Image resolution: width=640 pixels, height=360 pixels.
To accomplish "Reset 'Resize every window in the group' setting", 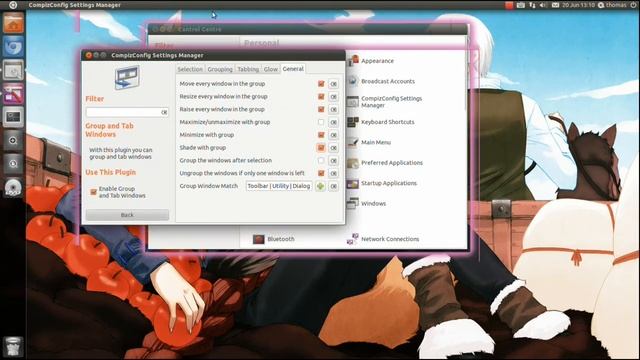I will 333,97.
